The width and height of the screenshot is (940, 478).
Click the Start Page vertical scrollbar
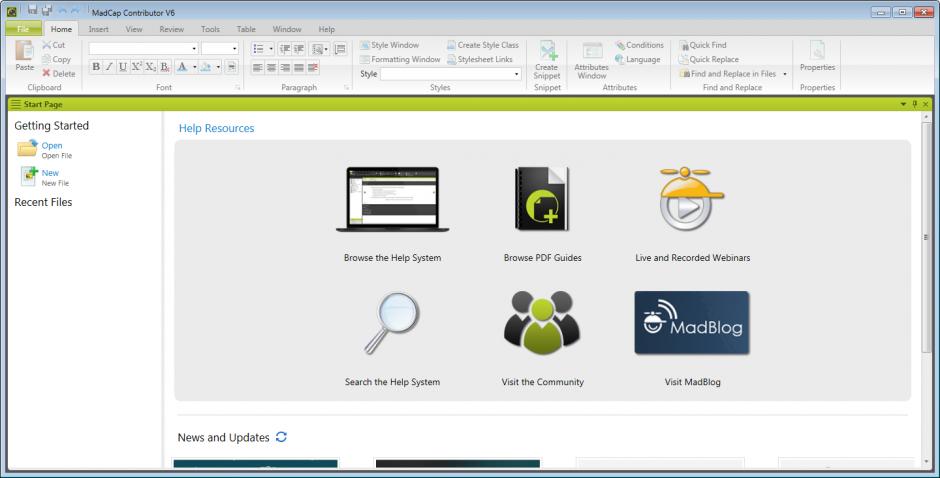tap(926, 237)
